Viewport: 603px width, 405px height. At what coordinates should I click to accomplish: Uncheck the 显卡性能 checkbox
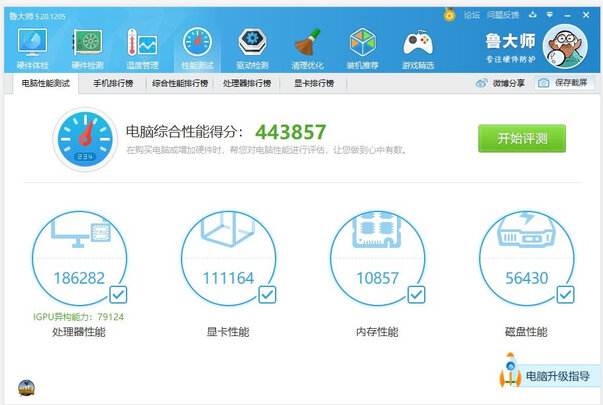click(x=267, y=294)
